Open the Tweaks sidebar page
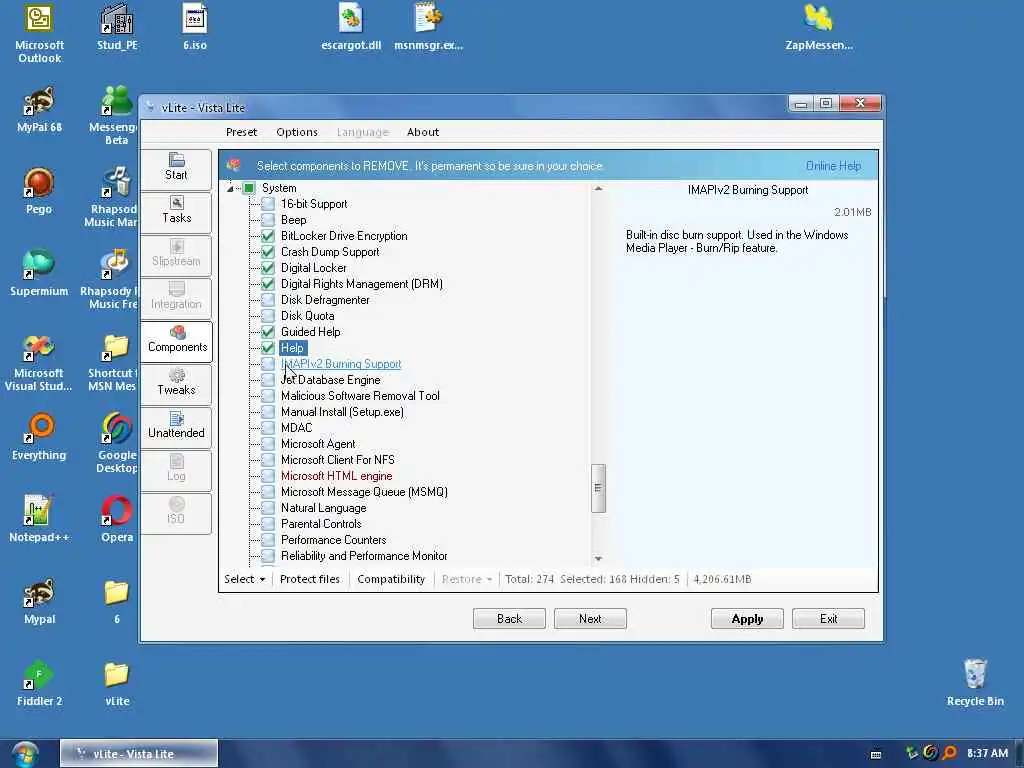 coord(176,384)
